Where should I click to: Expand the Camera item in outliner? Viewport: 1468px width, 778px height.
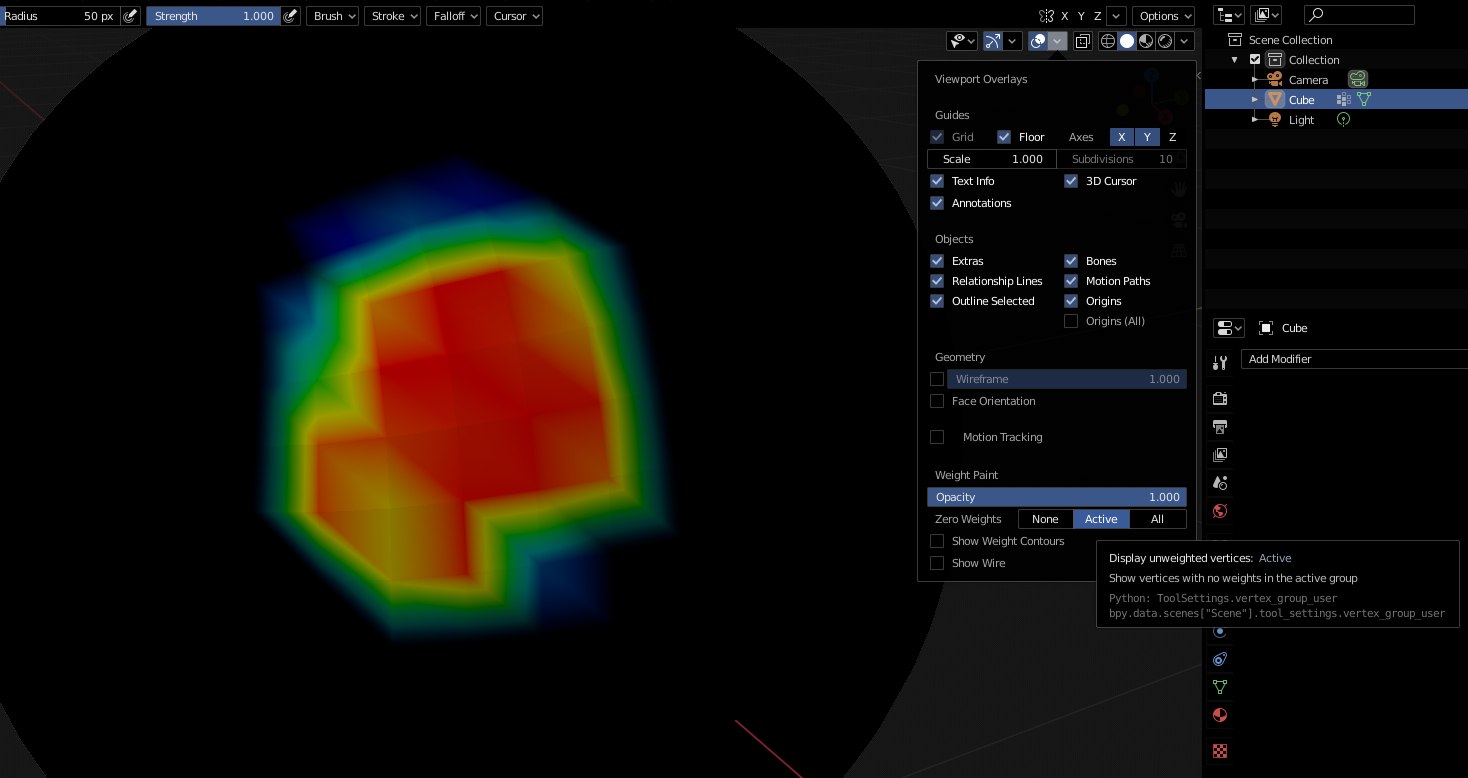tap(1255, 79)
